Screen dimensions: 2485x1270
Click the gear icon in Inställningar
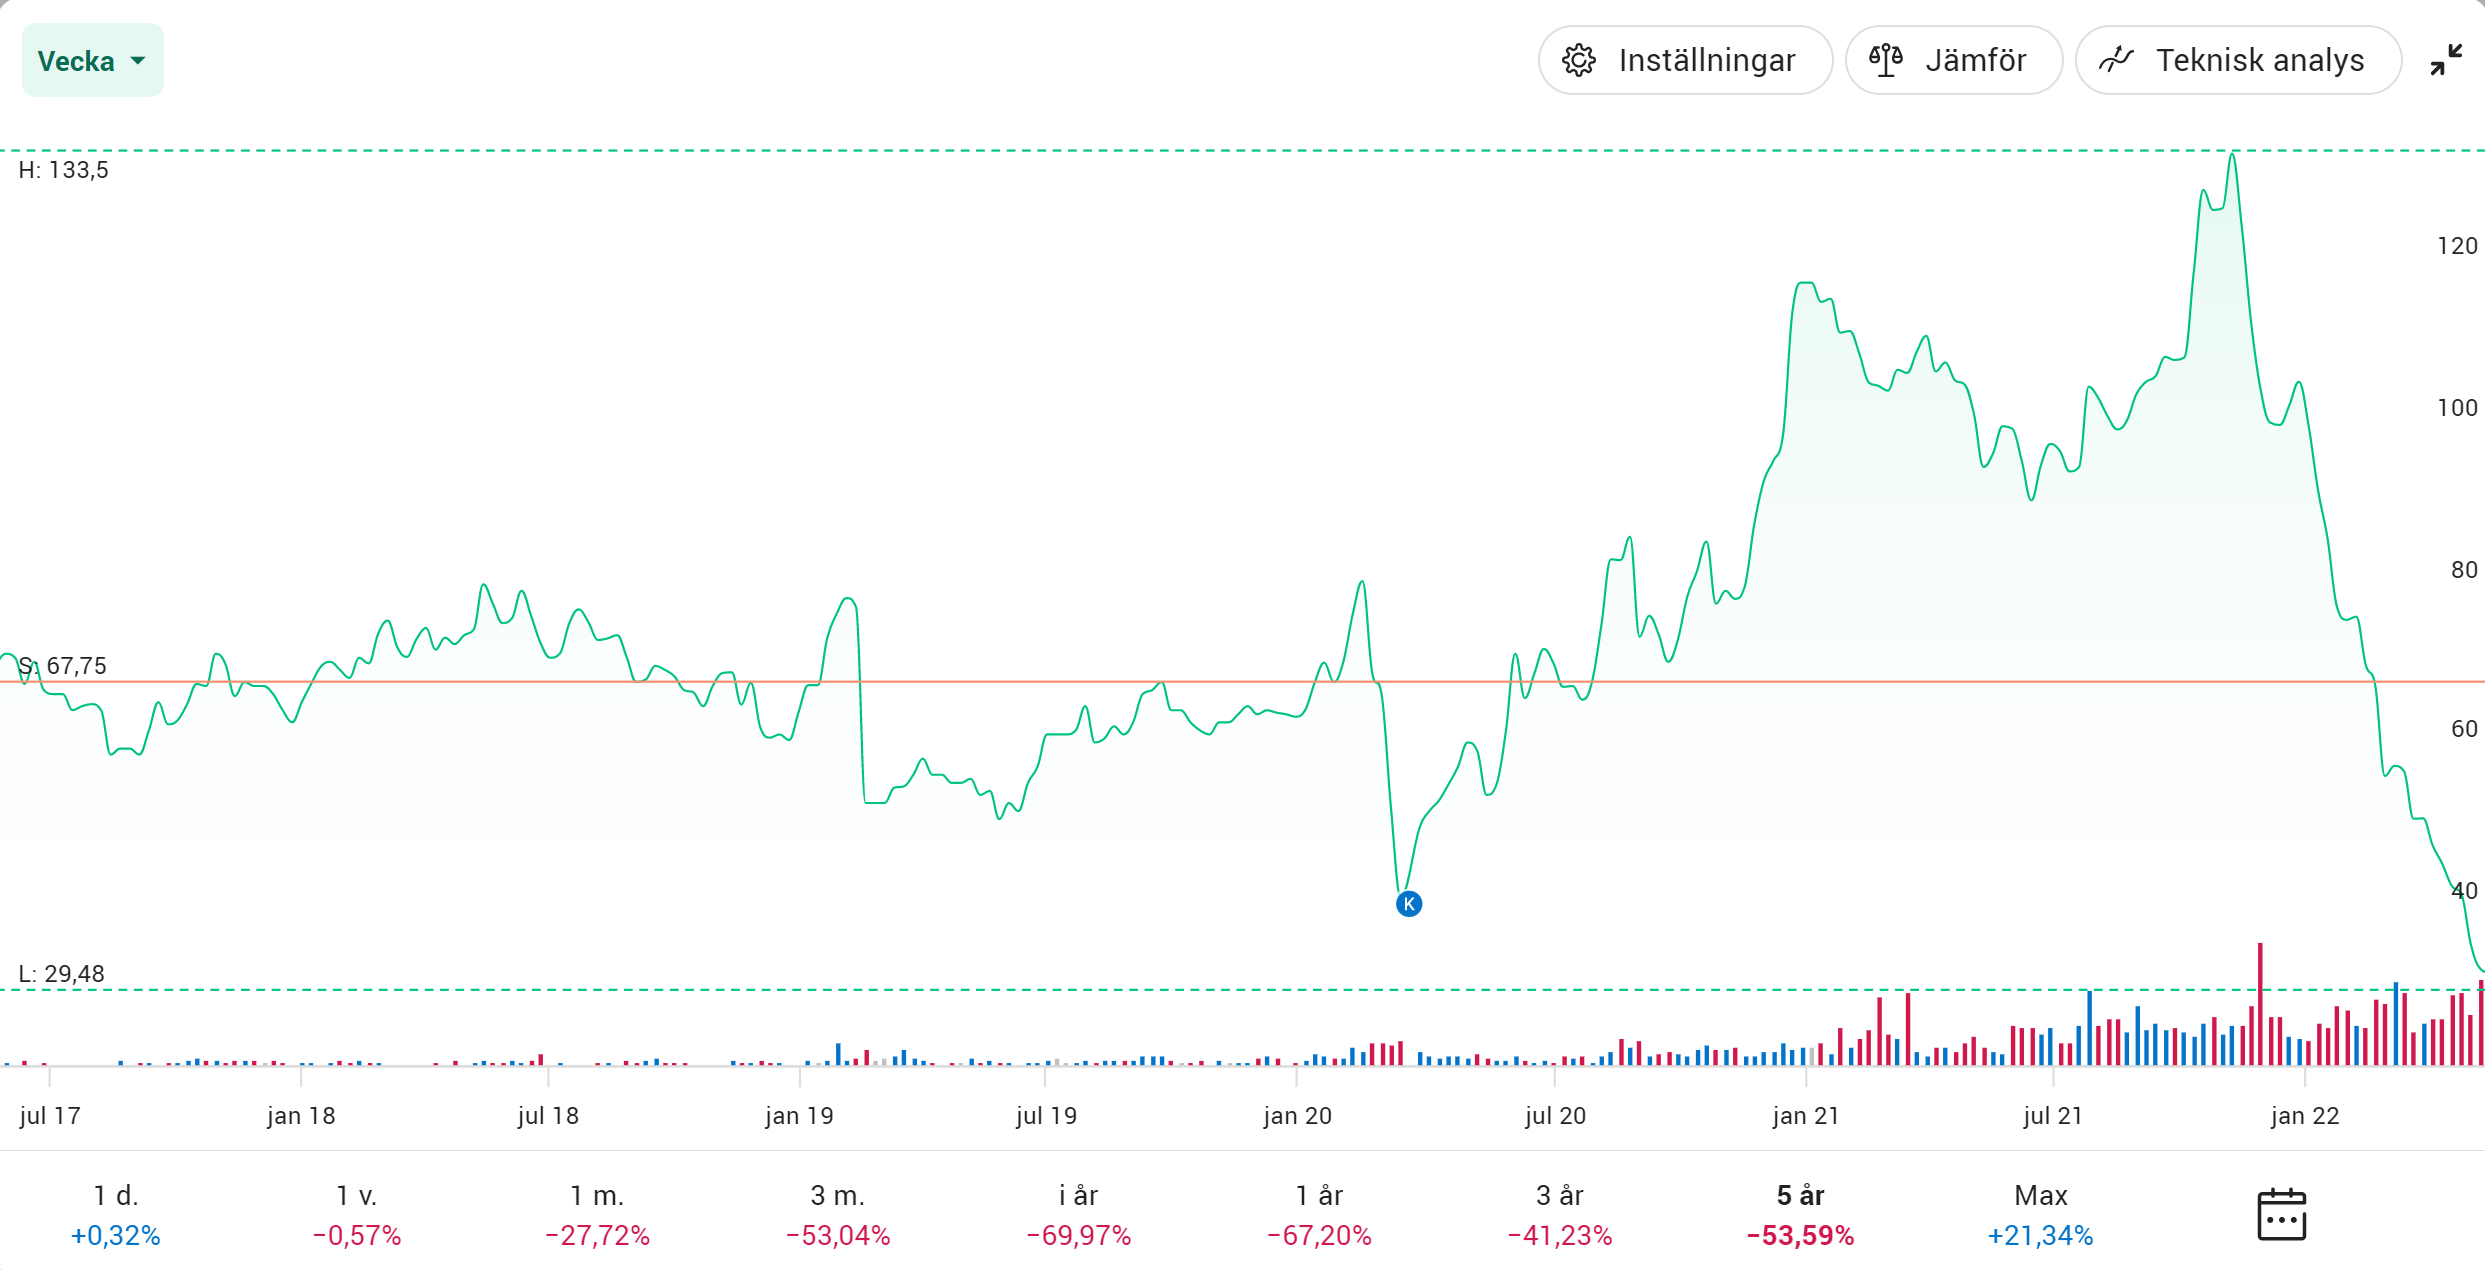(1579, 61)
